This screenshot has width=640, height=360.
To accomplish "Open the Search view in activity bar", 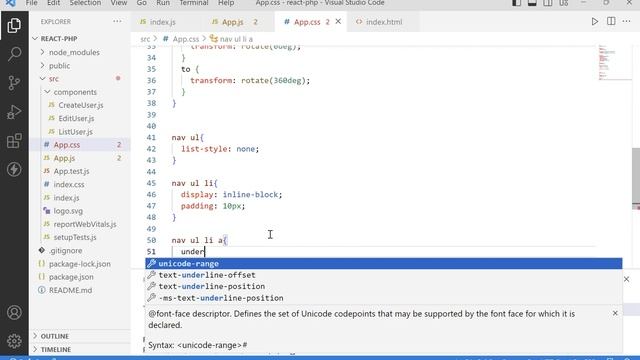I will (14, 54).
